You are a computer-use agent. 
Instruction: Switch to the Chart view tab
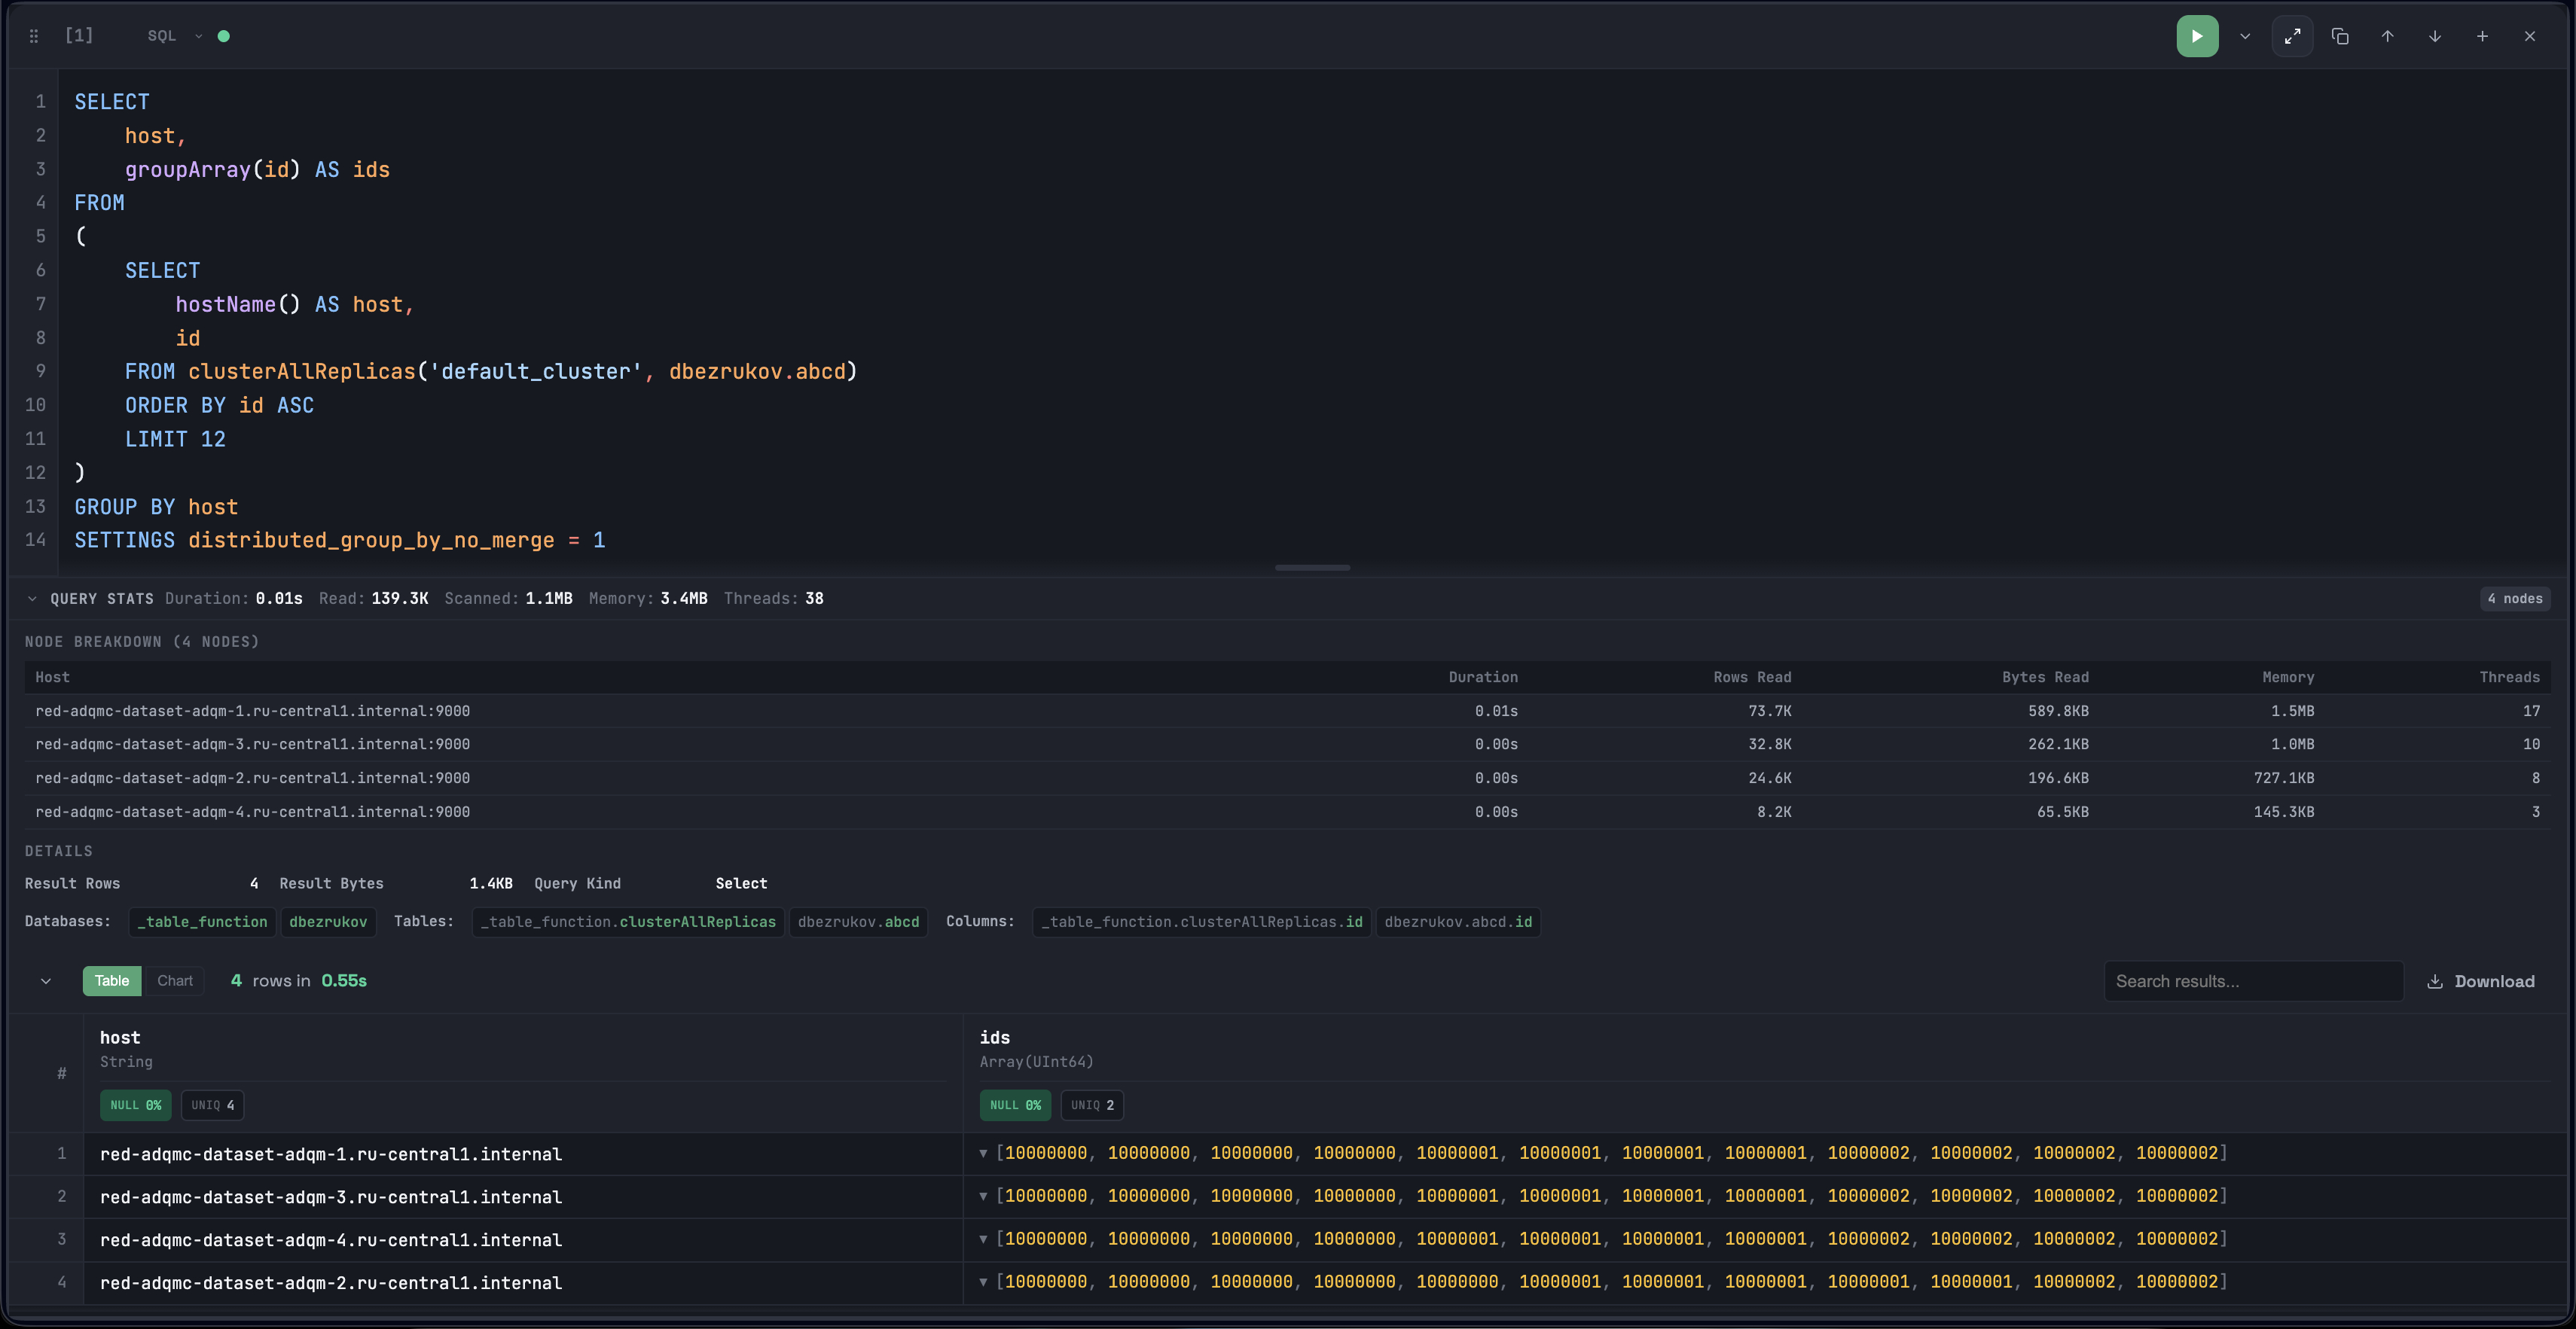[175, 981]
